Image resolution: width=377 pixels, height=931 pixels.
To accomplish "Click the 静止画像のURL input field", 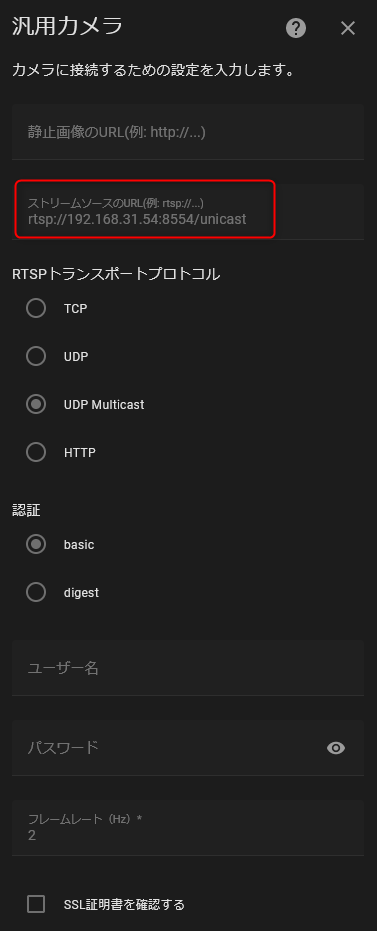I will [x=188, y=132].
